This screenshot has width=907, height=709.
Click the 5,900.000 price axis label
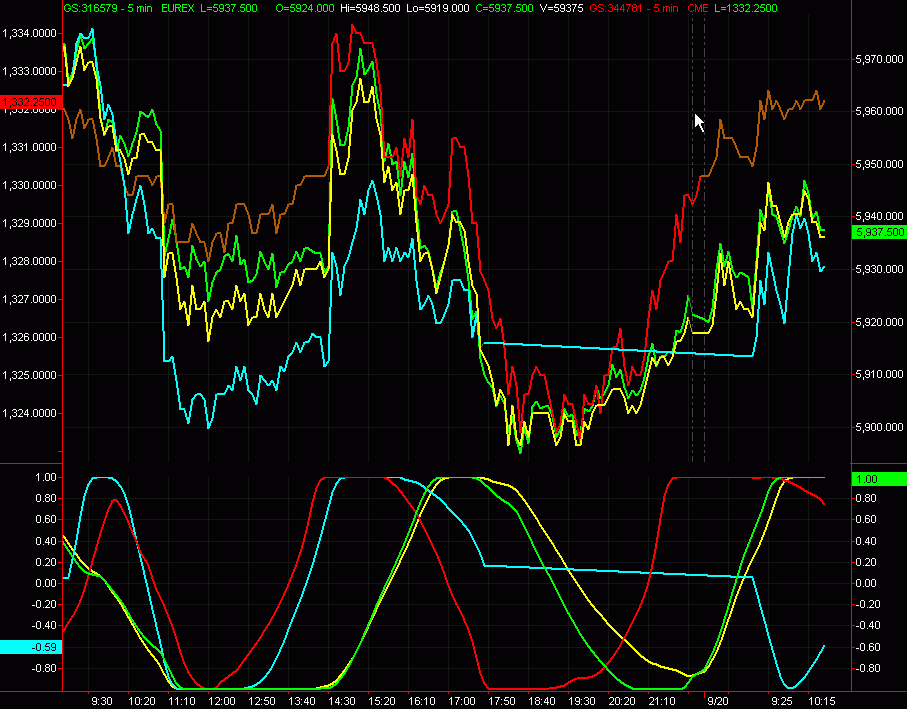coord(879,427)
